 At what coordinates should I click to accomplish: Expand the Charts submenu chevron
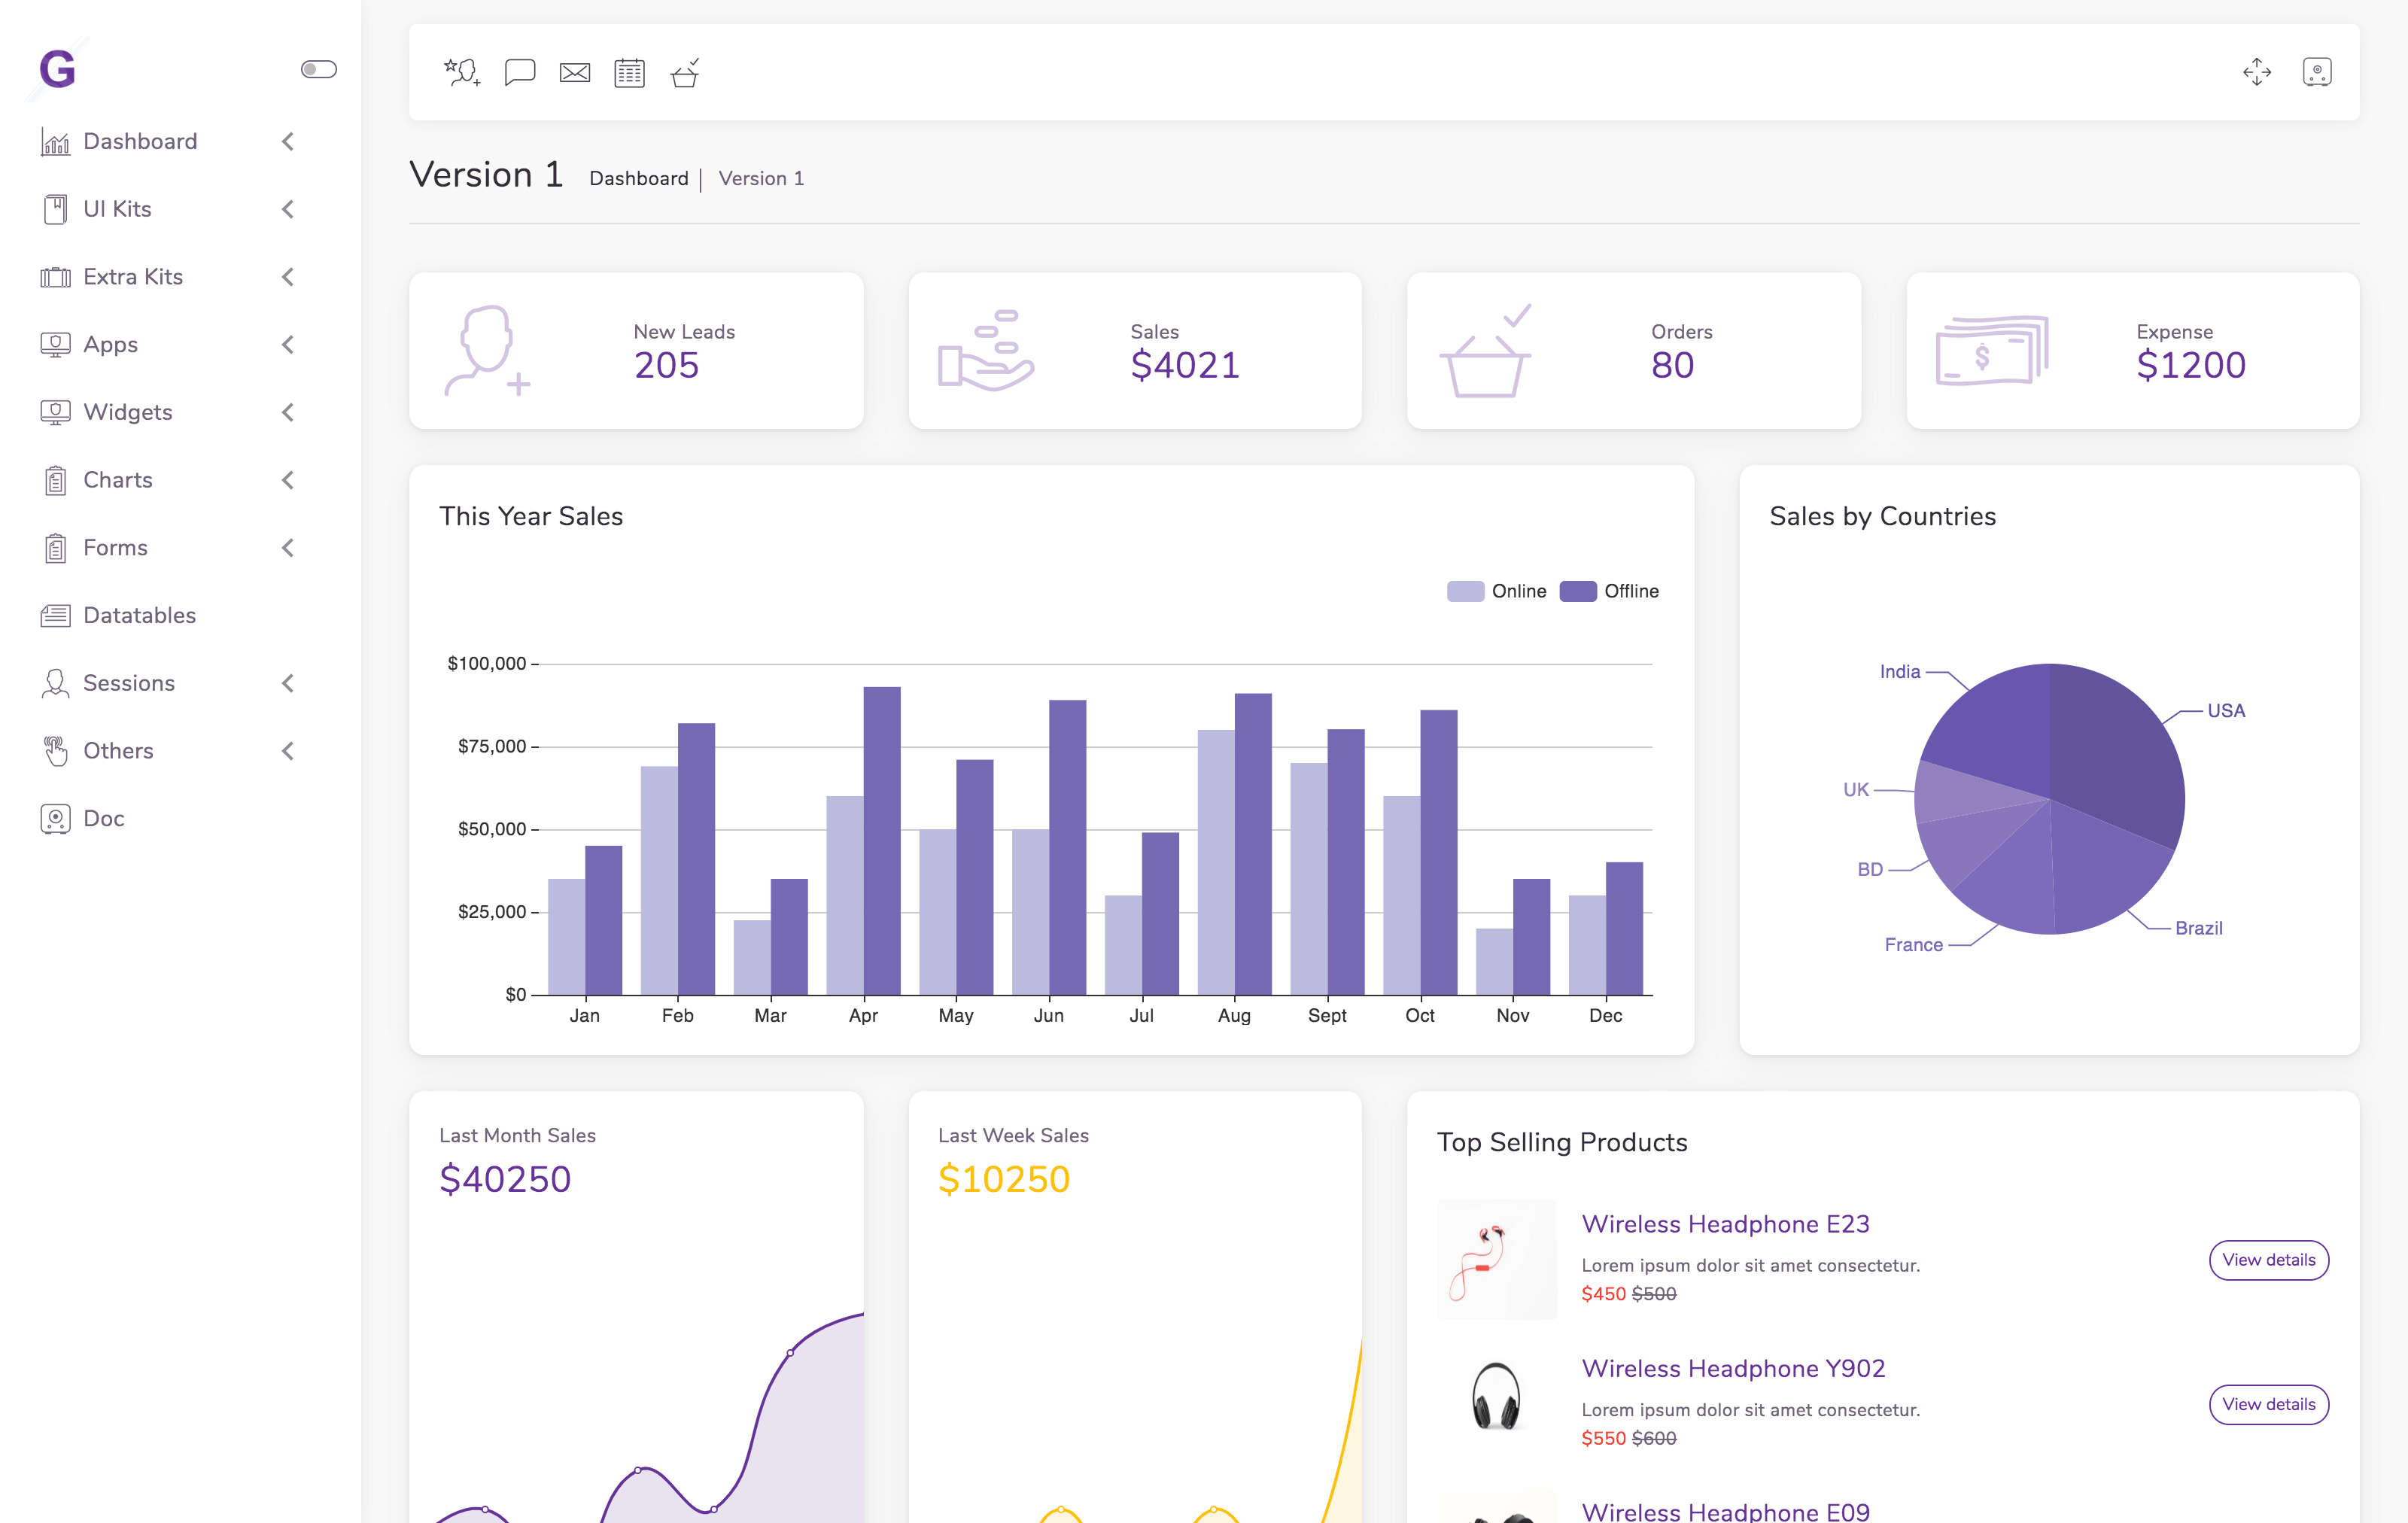288,480
